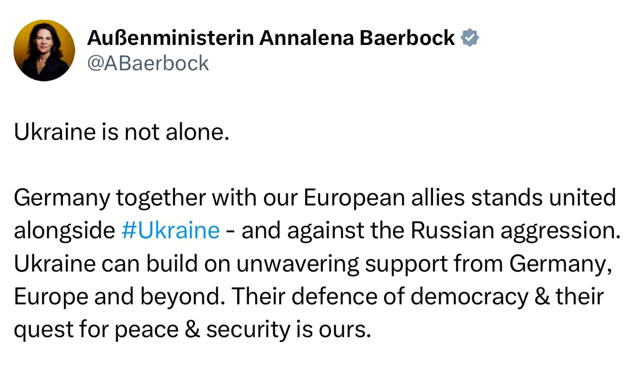Click the word "quest" on the last line
The height and width of the screenshot is (365, 640).
pyautogui.click(x=43, y=330)
